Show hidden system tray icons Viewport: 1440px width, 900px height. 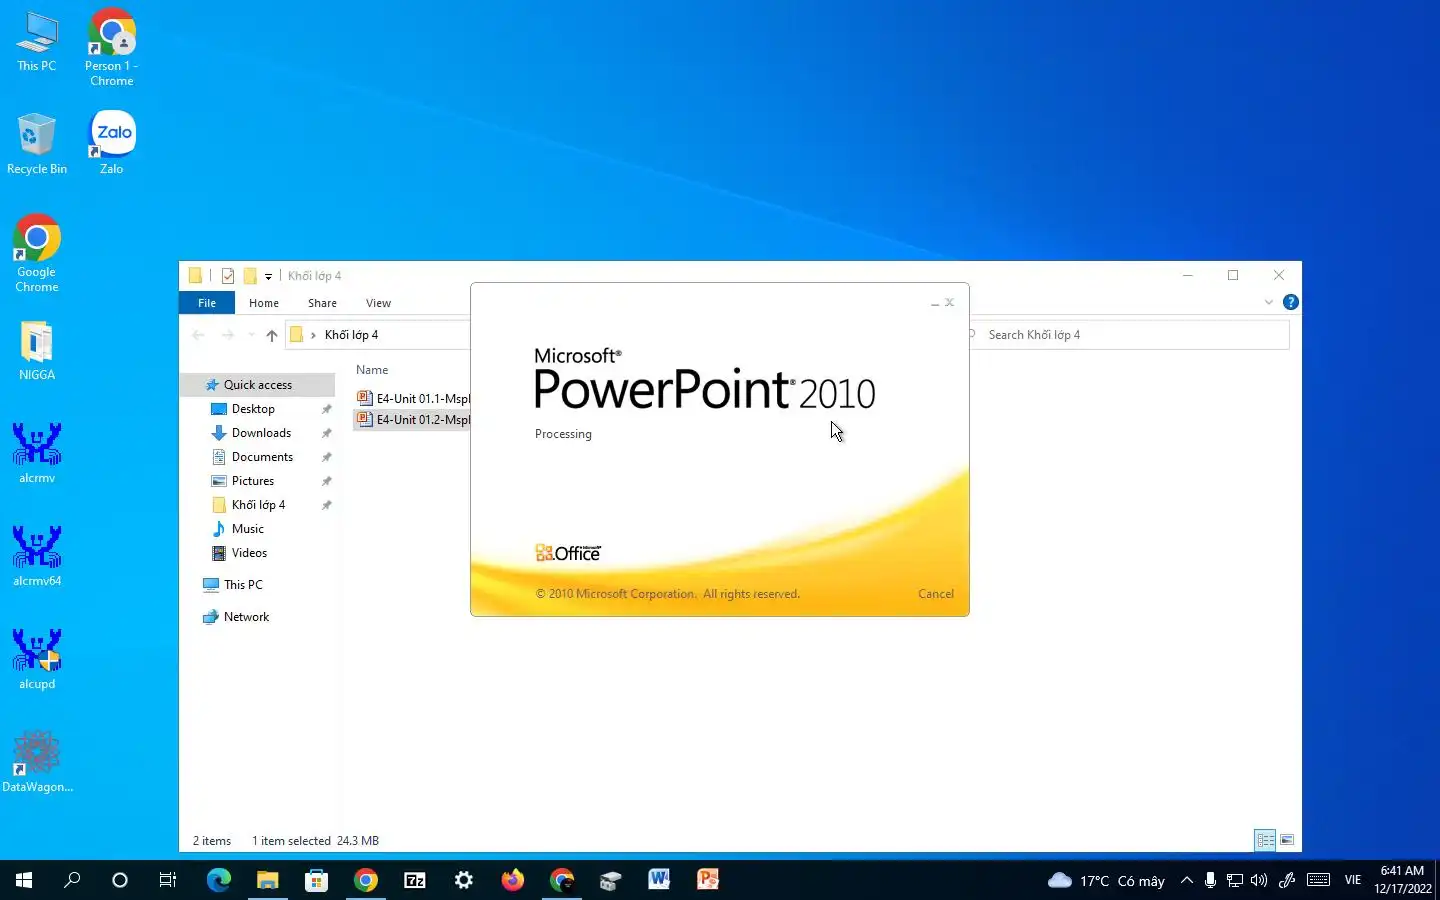1186,880
